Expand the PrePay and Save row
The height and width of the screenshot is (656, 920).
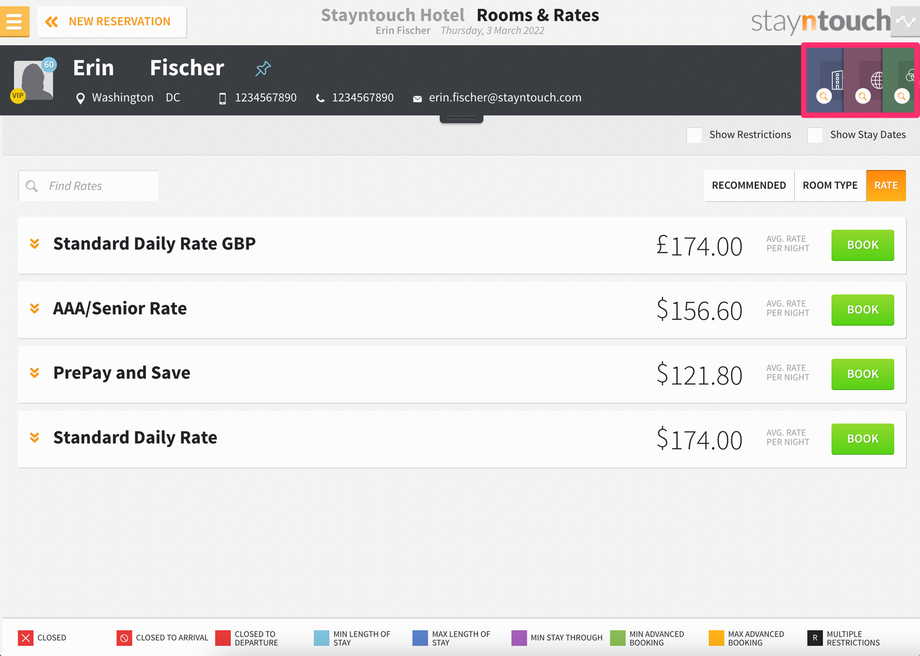(35, 373)
